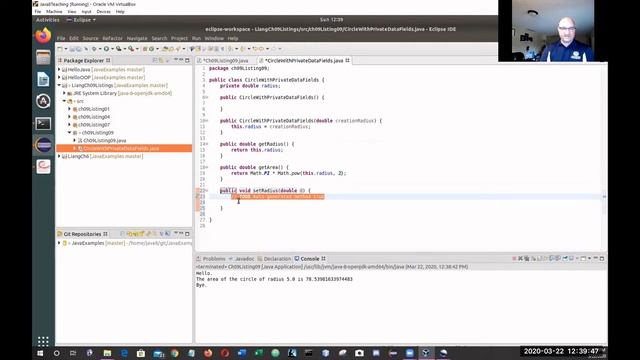Click the Save toolbar icon
The height and width of the screenshot is (360, 640).
pos(71,49)
